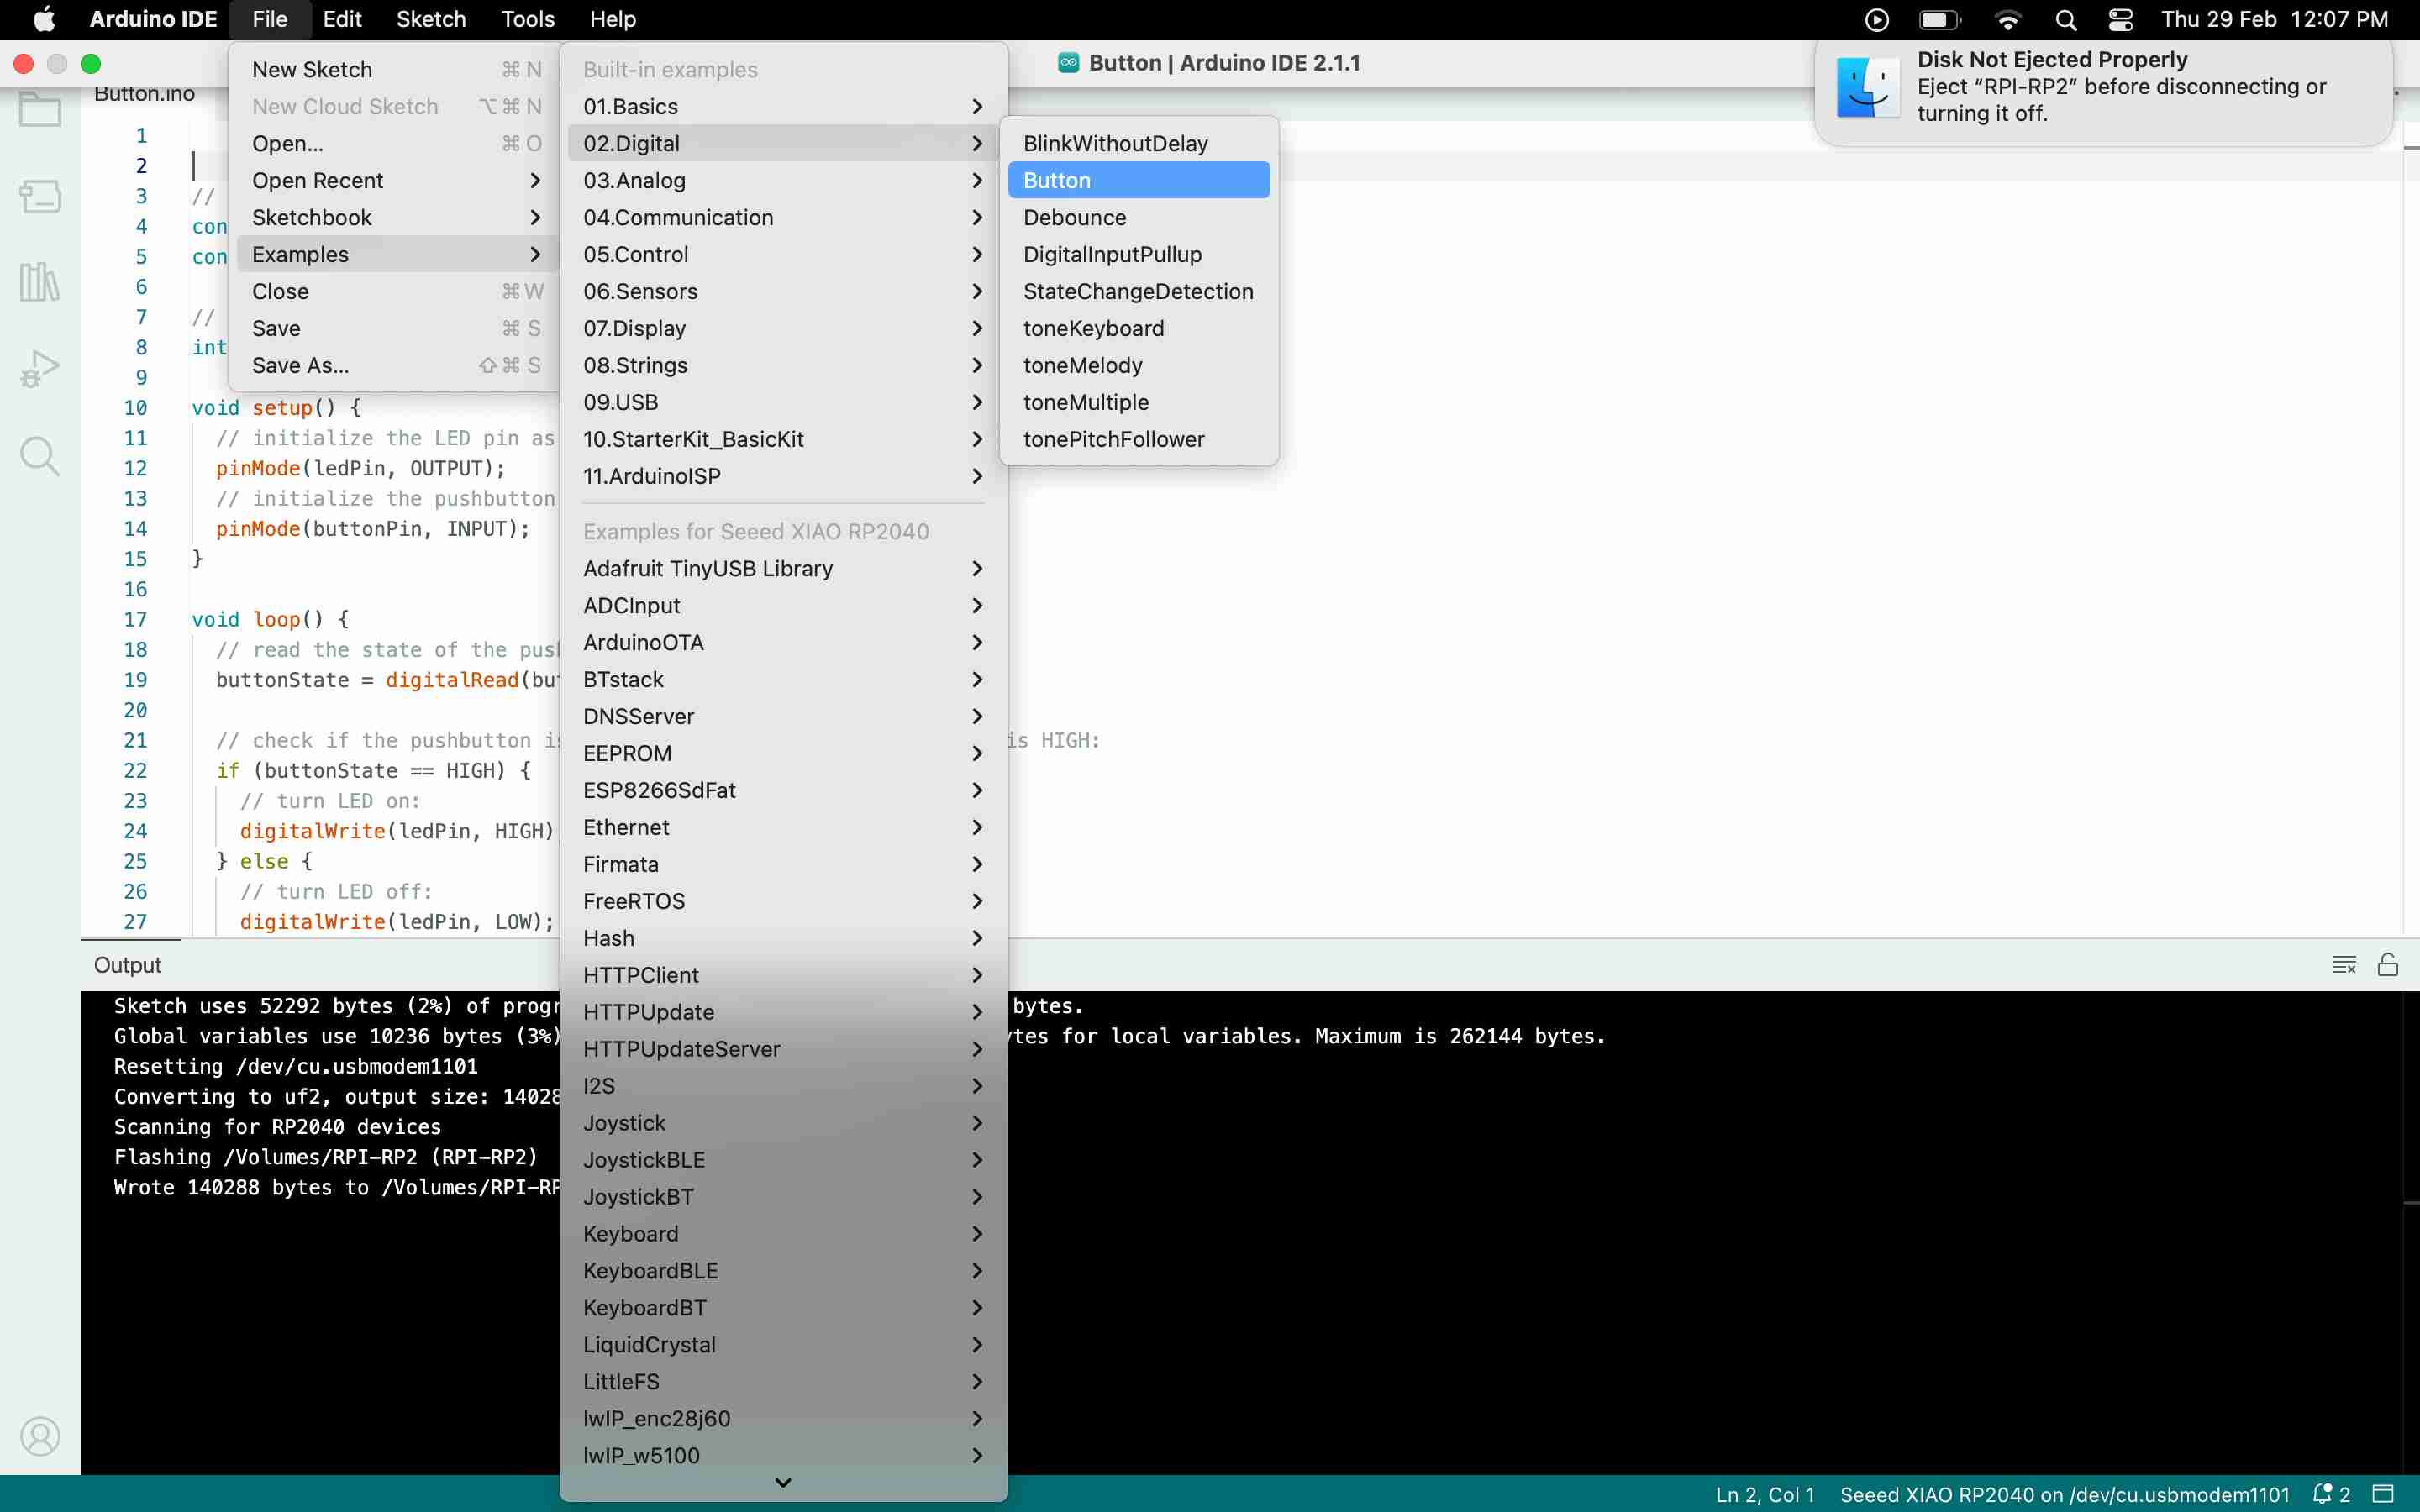This screenshot has width=2420, height=1512.
Task: Open the Arduino IDE application menu
Action: tap(153, 19)
